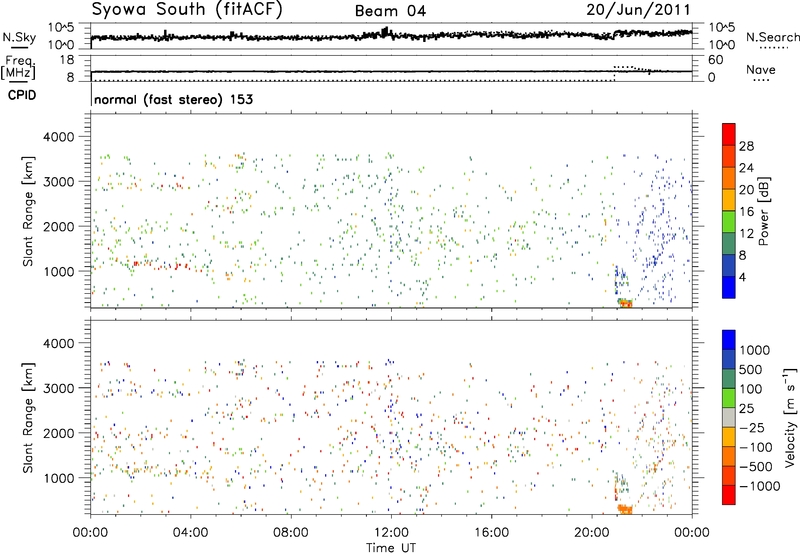Click the 'Slant Range [km]' label of the Velocity panel
800x554 pixels.
[28, 418]
